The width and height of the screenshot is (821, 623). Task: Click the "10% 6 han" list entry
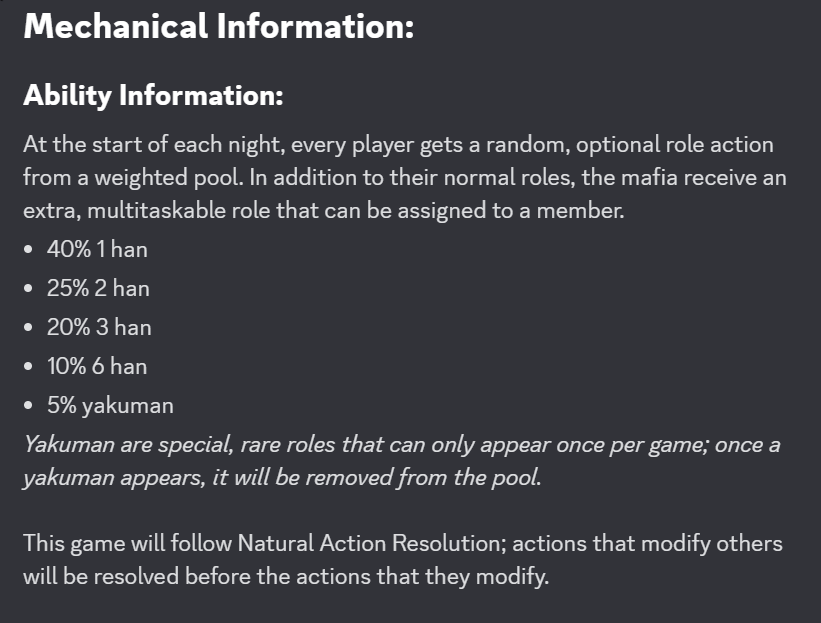point(97,366)
